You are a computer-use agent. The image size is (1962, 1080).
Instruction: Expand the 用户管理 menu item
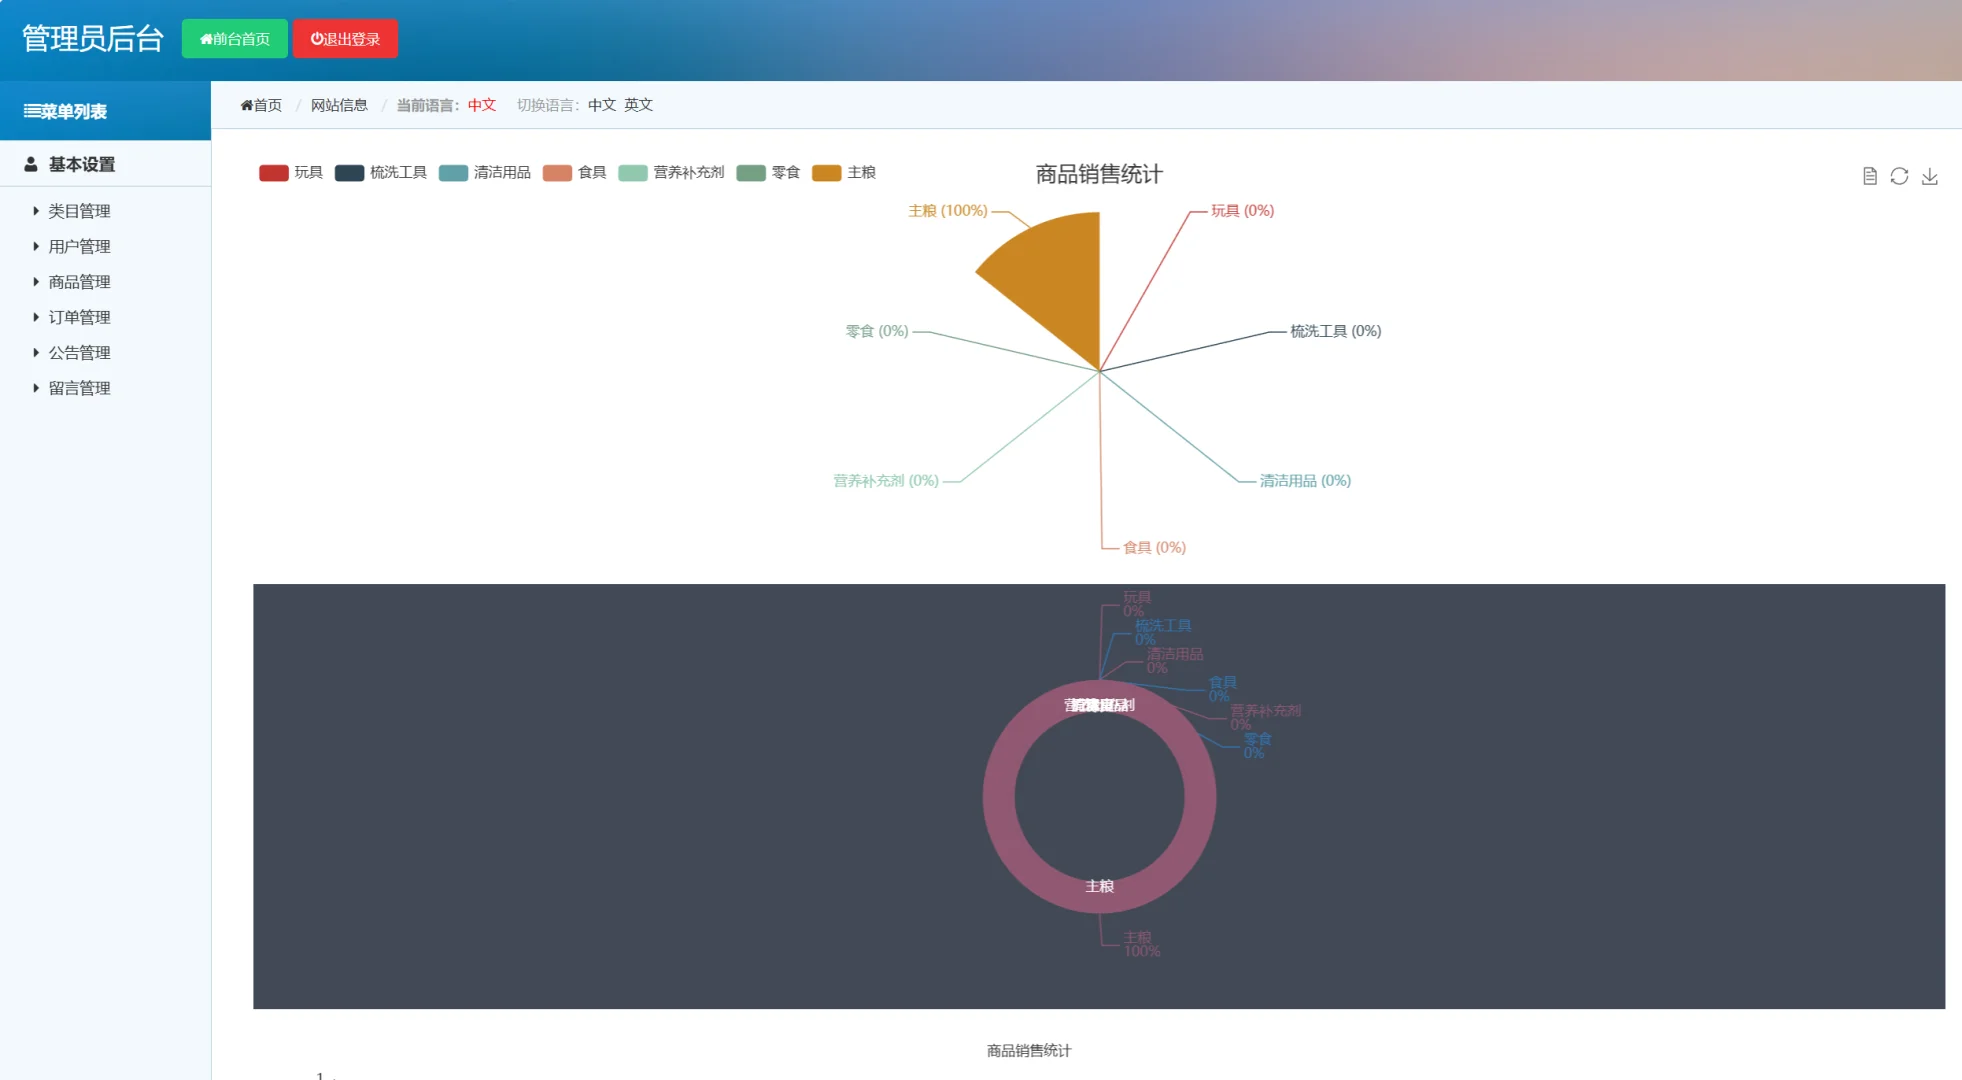79,246
